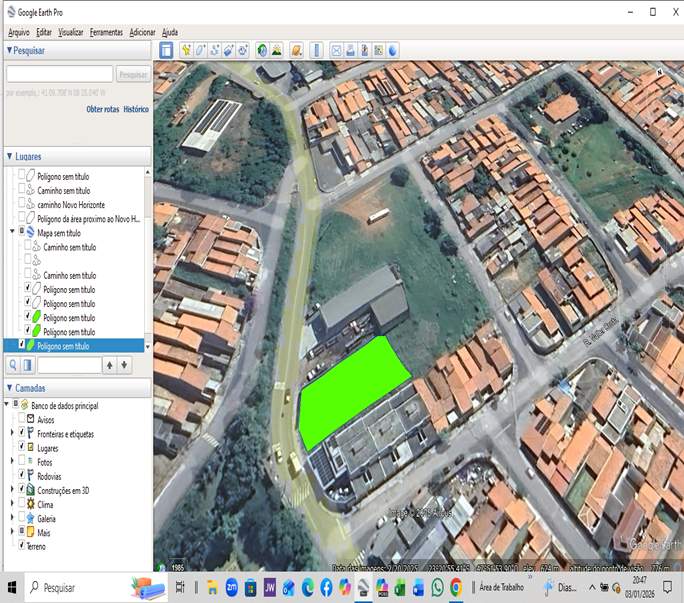The width and height of the screenshot is (684, 603).
Task: Collapse the Camadas panel
Action: point(10,387)
